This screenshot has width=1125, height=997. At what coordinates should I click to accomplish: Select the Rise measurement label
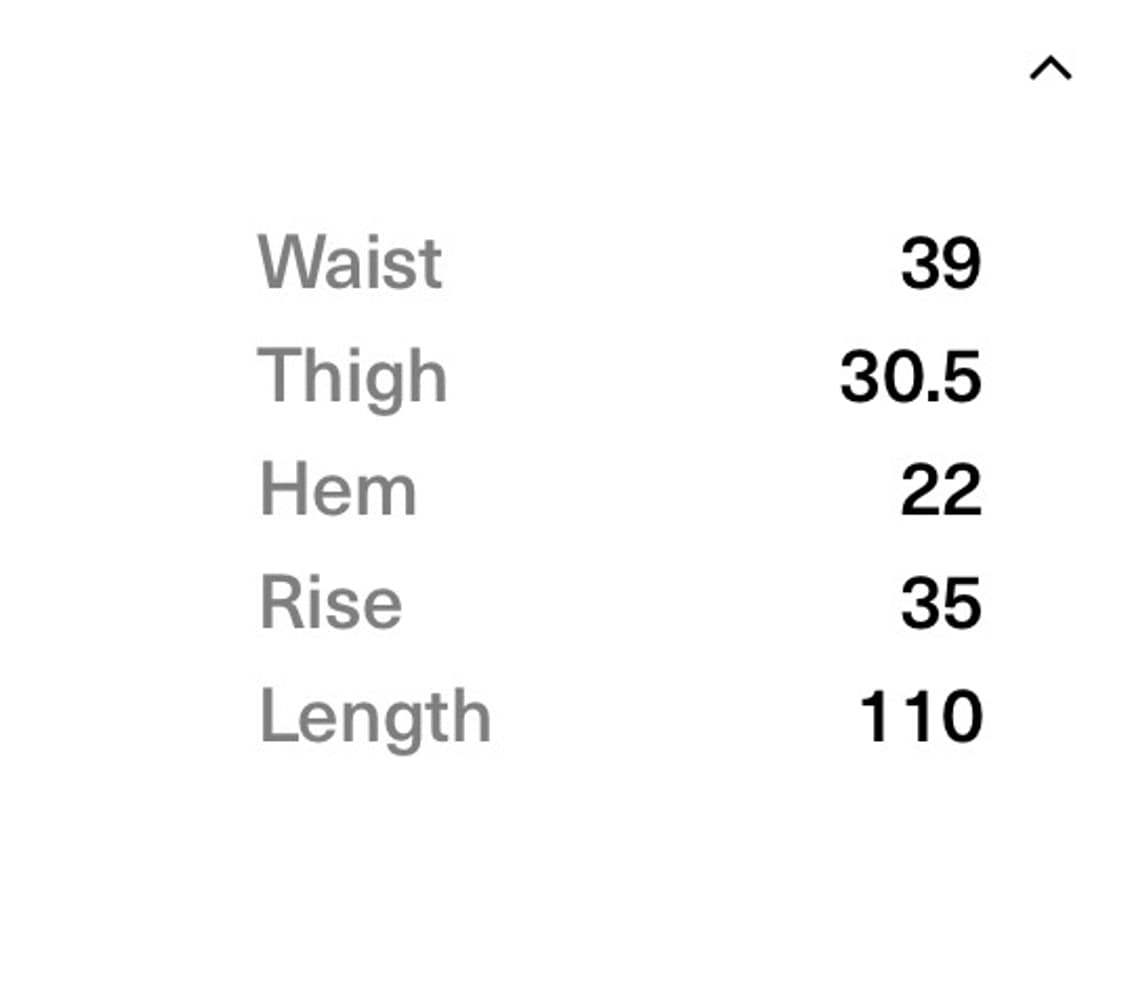(330, 604)
